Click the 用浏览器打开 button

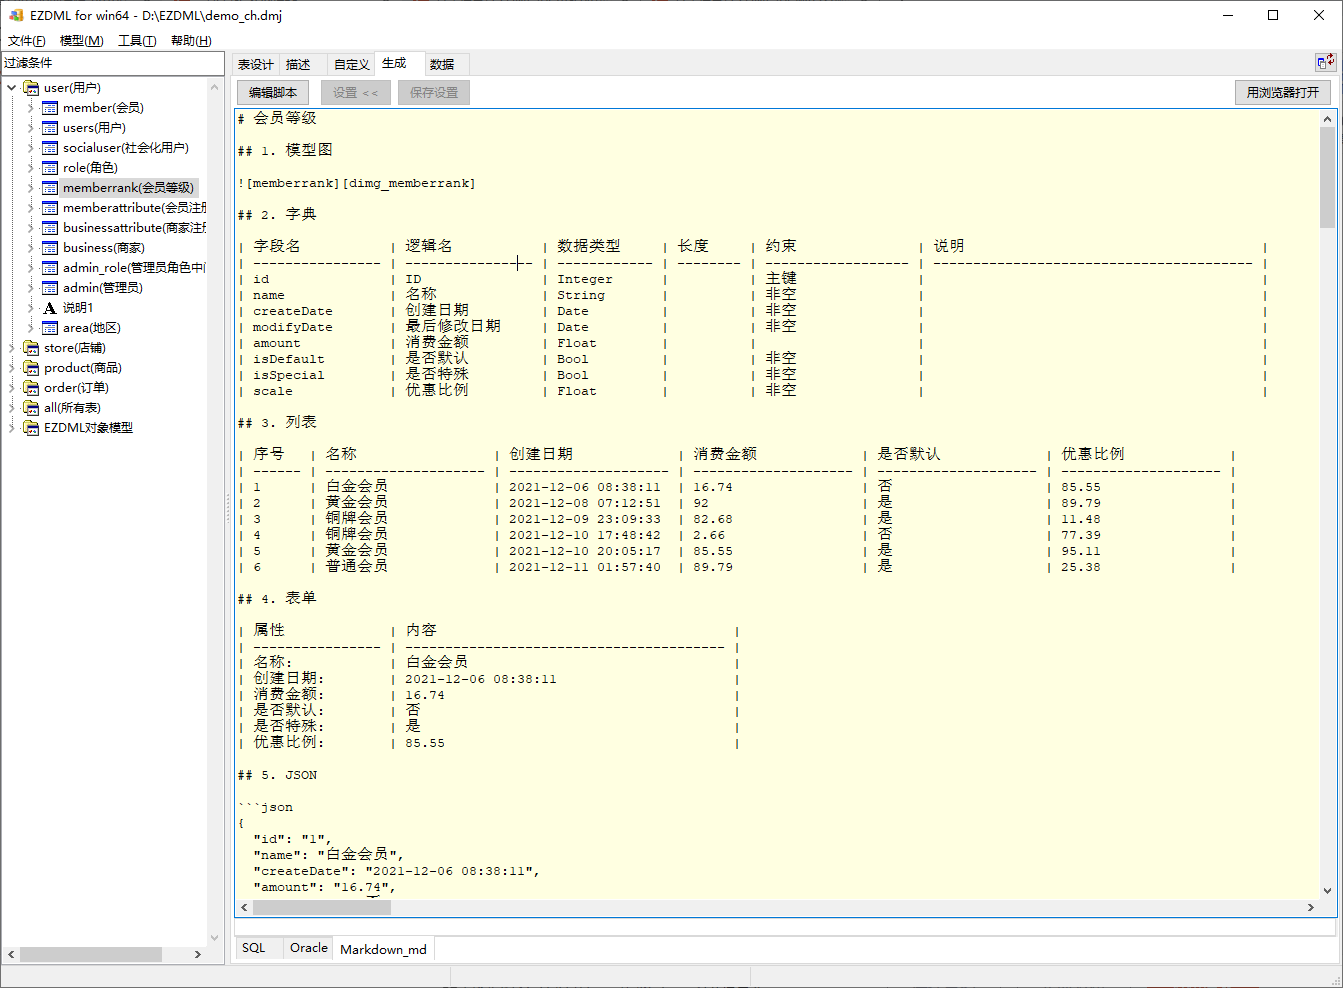1283,93
